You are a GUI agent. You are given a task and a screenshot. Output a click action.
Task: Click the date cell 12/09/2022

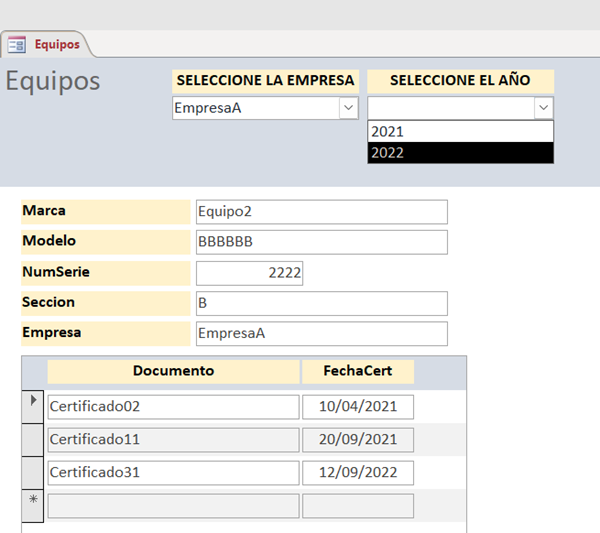(x=358, y=473)
